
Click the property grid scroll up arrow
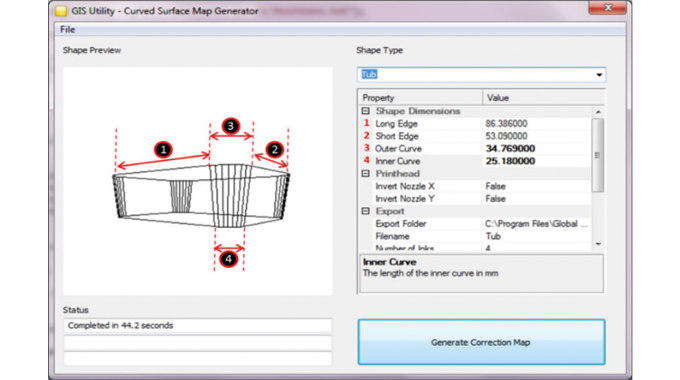(598, 112)
